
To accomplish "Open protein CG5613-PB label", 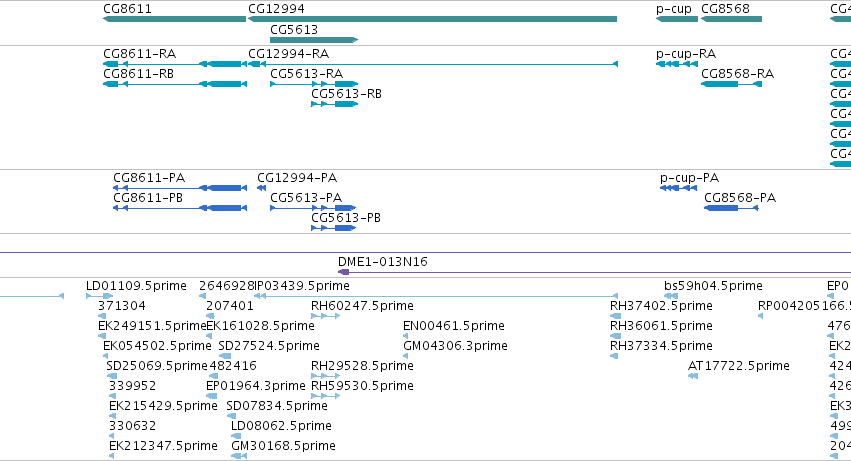I will (x=346, y=218).
